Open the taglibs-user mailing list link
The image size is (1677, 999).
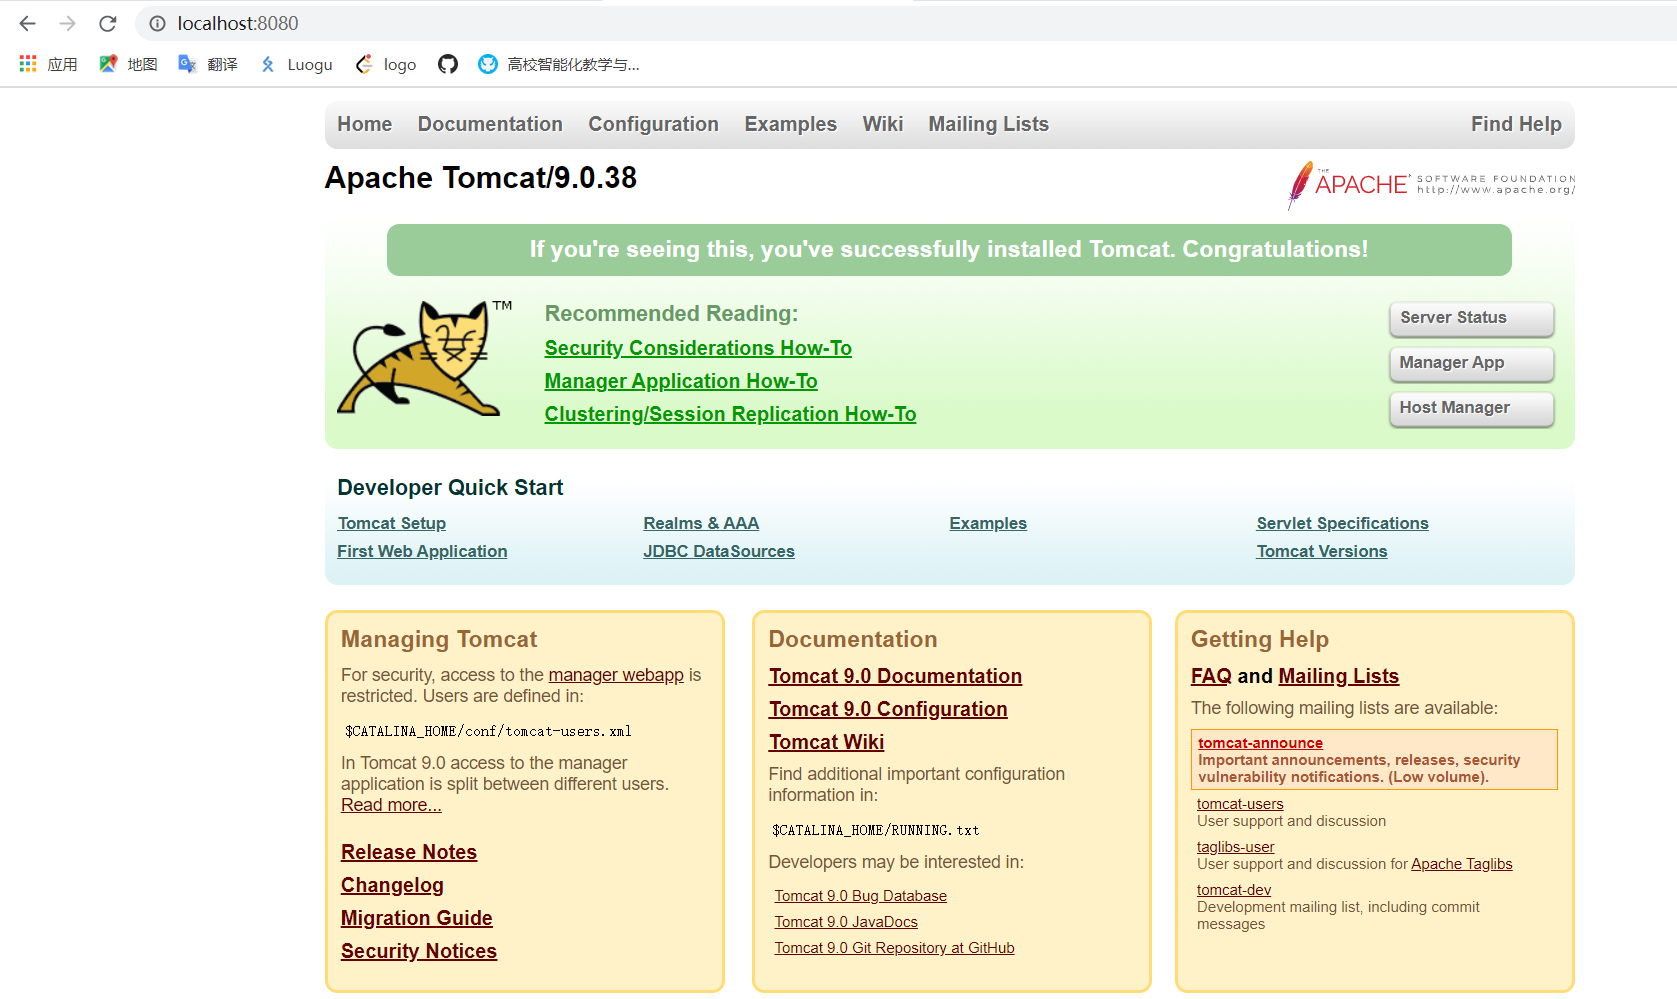[1235, 847]
